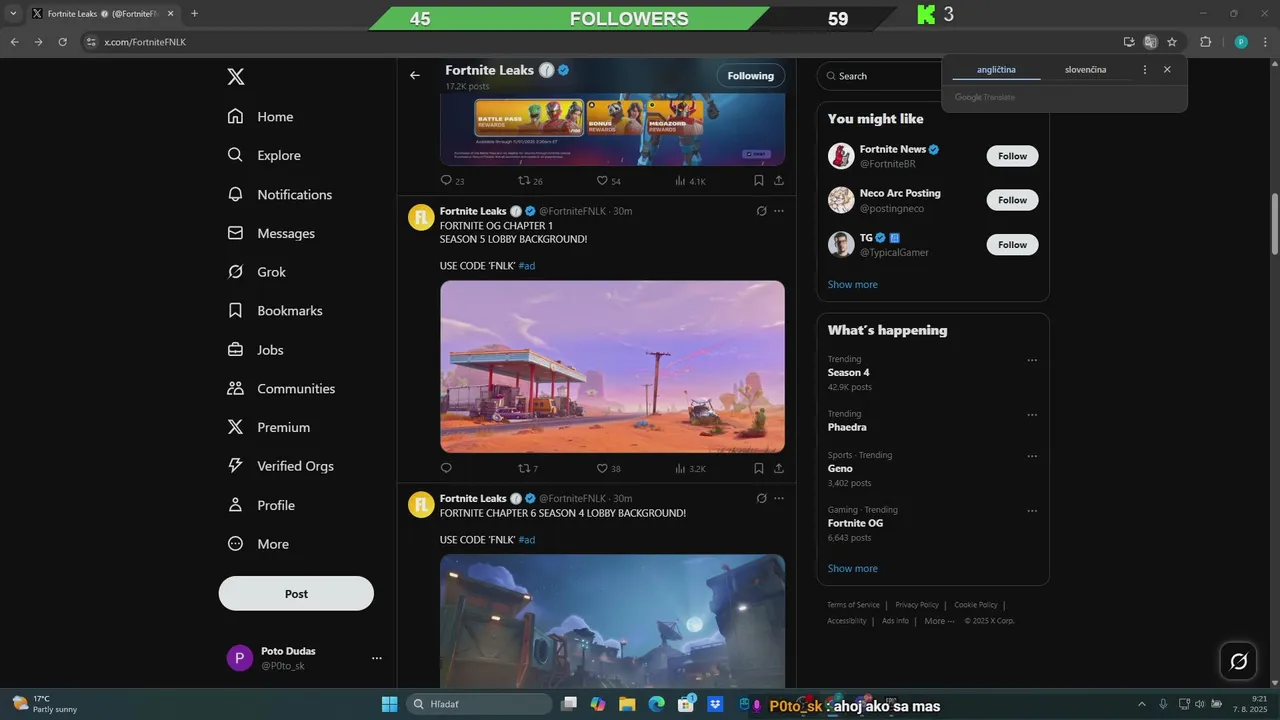View analytics of post with 3.2K views
The width and height of the screenshot is (1280, 720).
(x=690, y=468)
